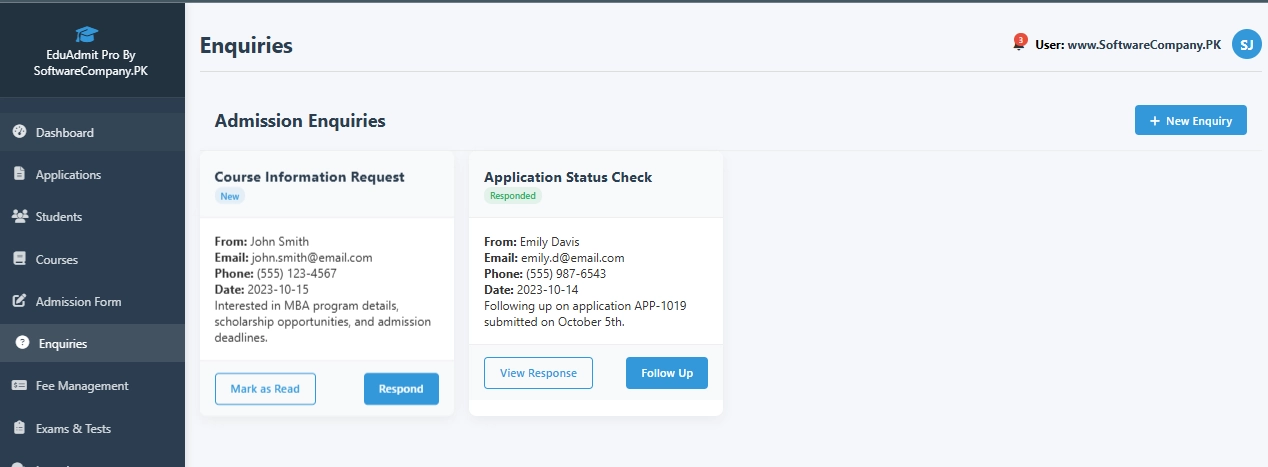View Response for Emily Davis enquiry

click(x=538, y=373)
